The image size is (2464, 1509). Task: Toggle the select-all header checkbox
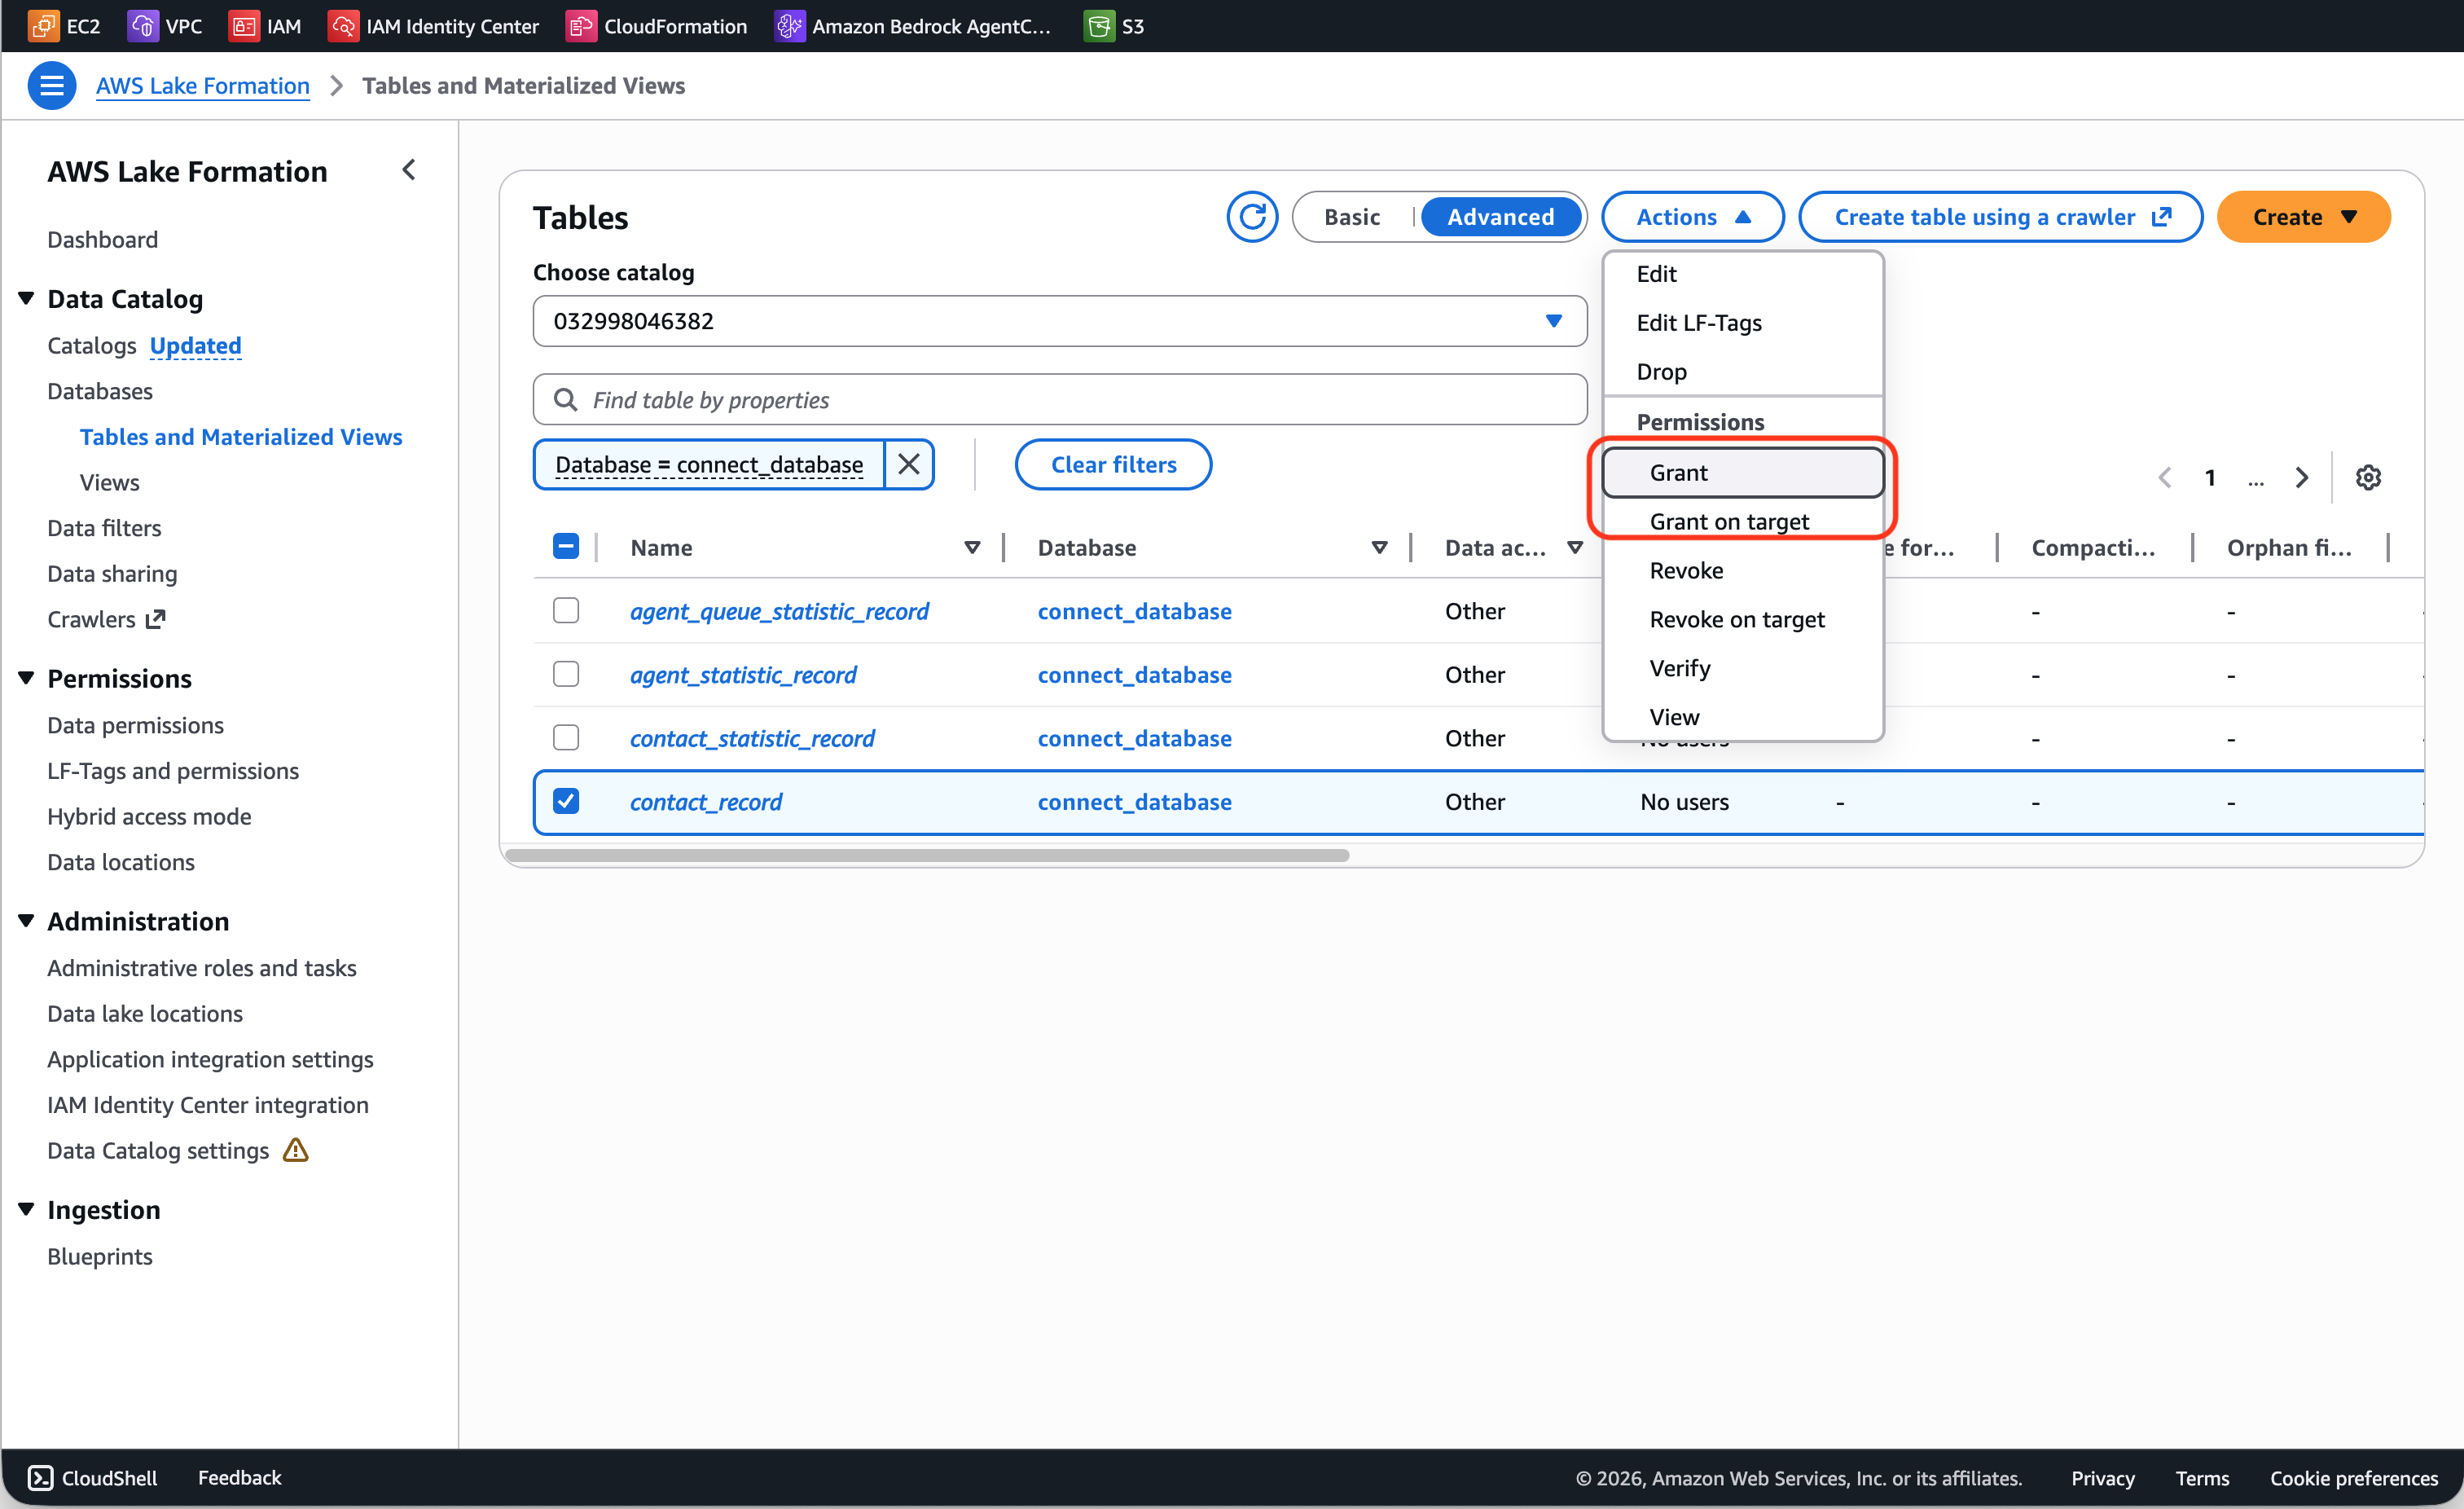coord(566,547)
